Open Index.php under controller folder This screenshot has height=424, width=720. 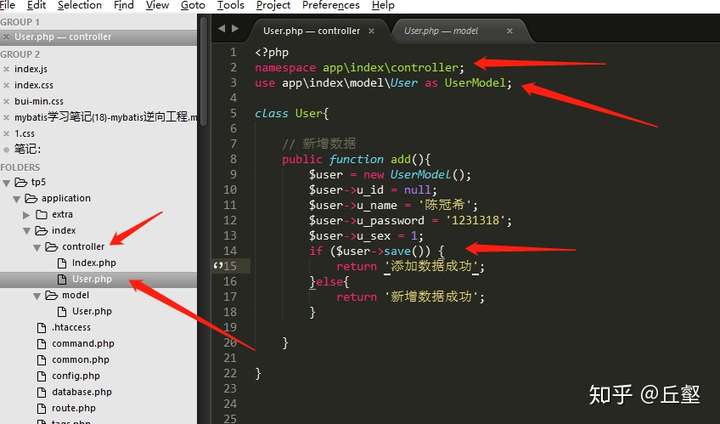tap(94, 263)
